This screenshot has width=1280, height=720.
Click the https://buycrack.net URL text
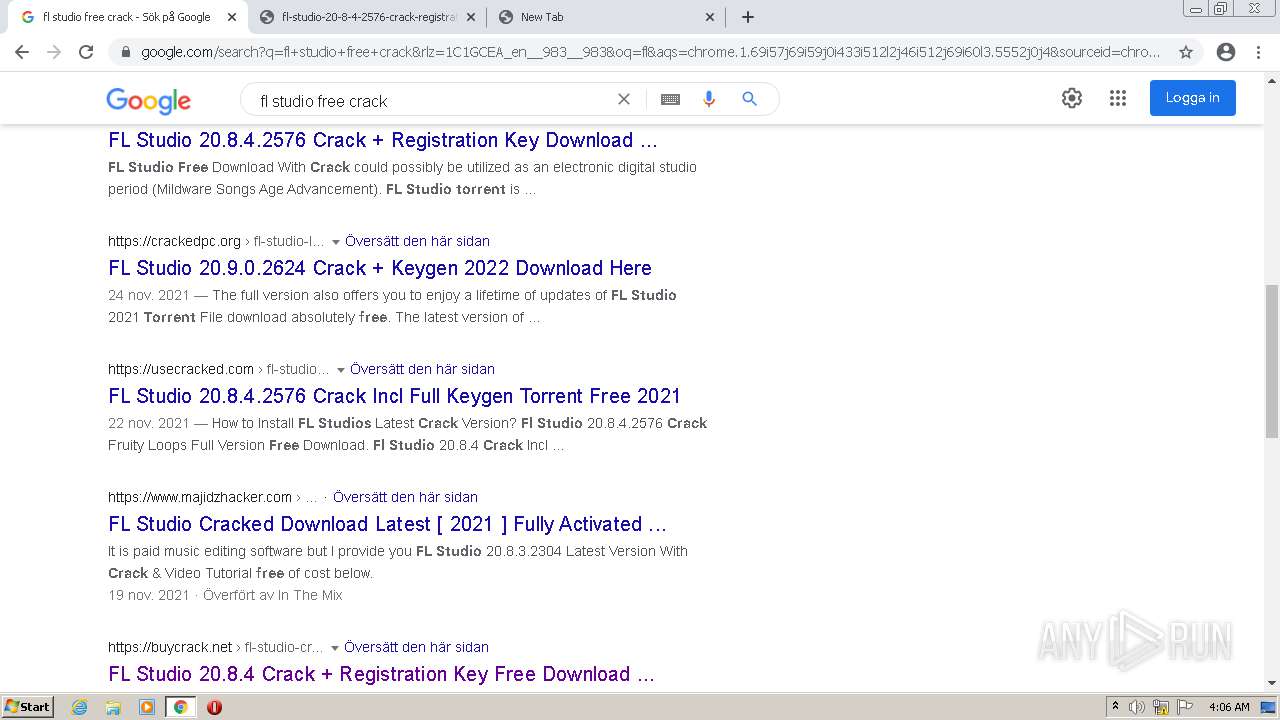170,647
